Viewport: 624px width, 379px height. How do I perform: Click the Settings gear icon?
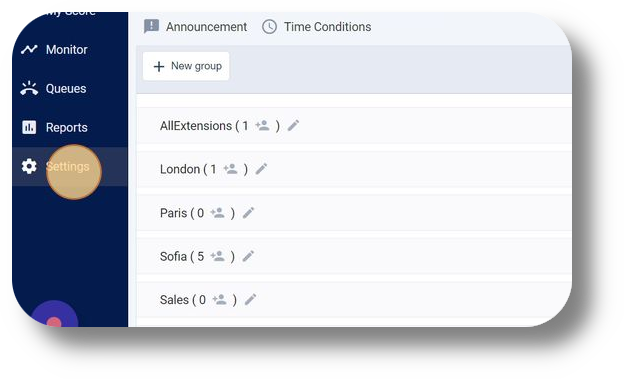(x=29, y=166)
